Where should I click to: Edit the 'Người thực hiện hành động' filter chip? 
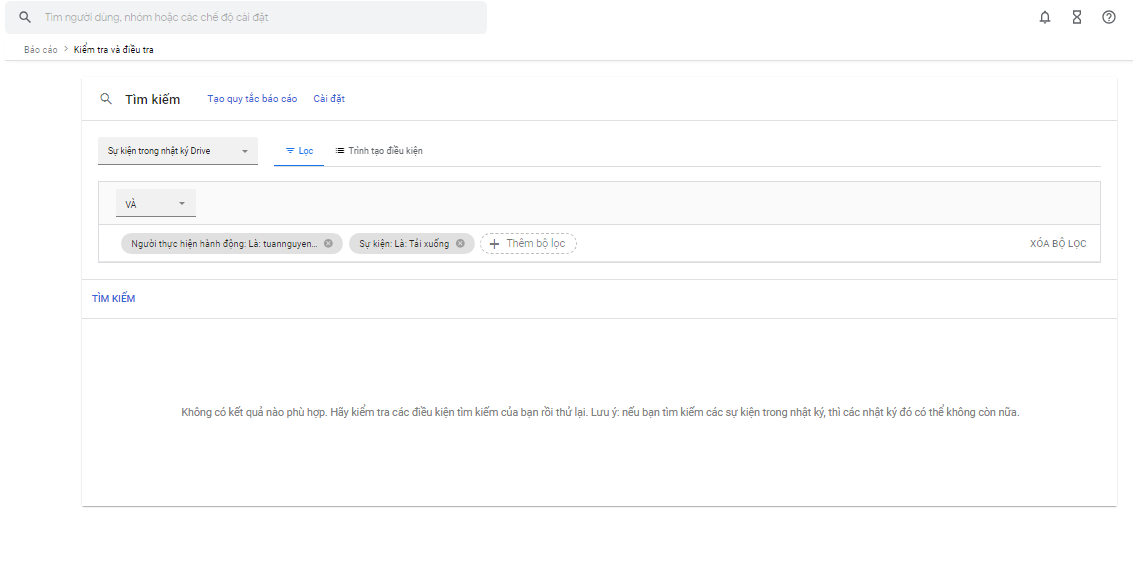[x=224, y=243]
